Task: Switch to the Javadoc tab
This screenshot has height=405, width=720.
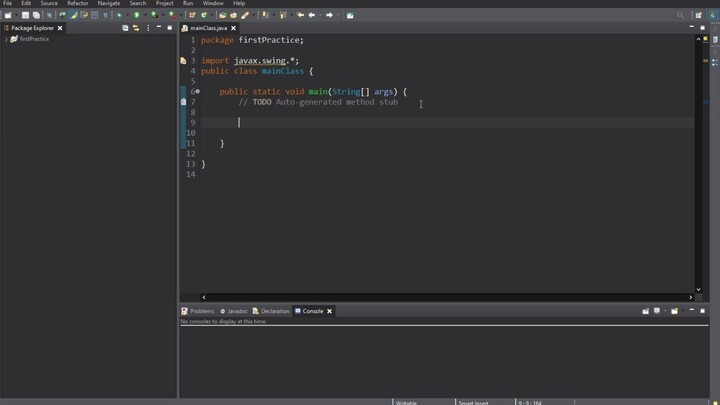Action: [234, 311]
